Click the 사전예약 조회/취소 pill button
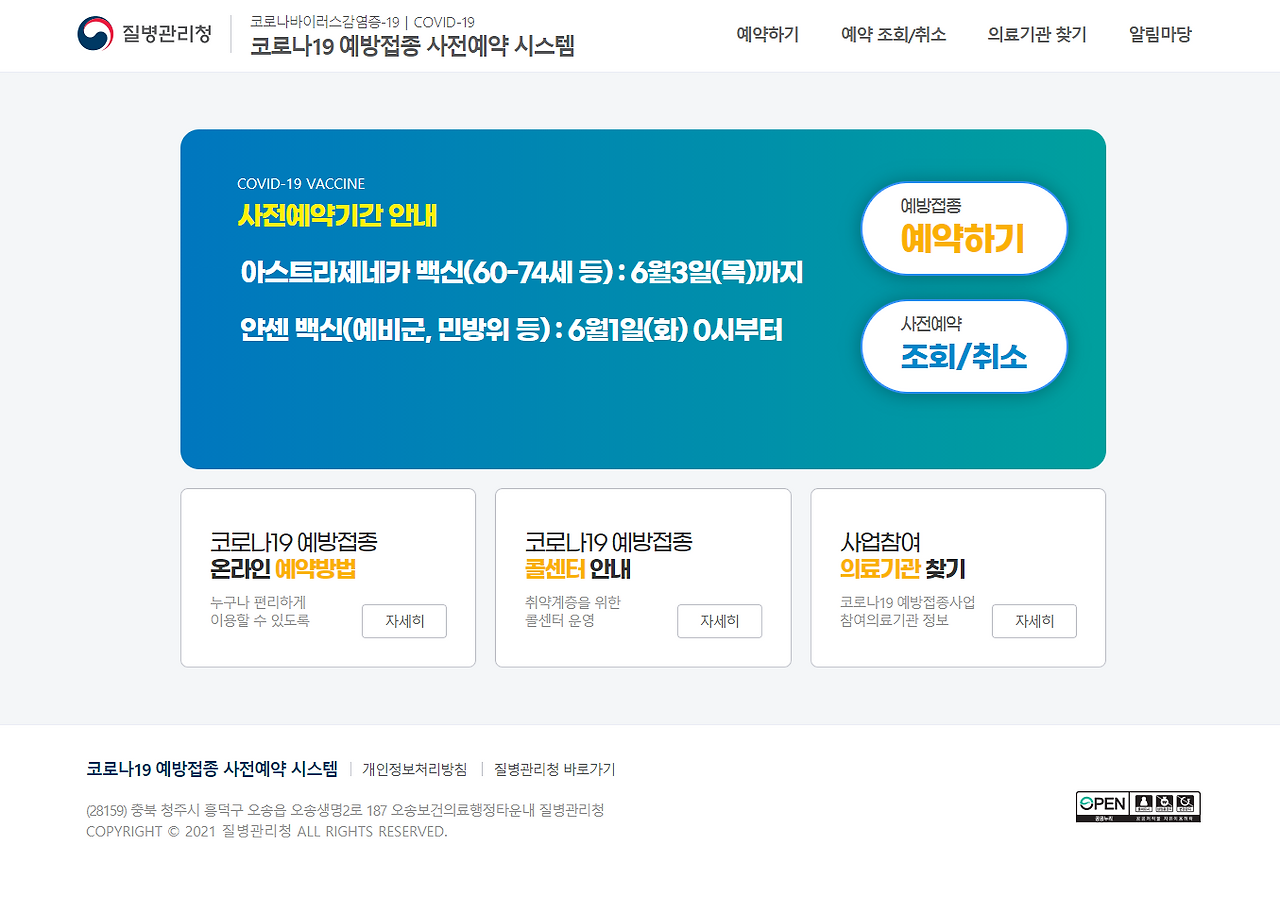 pyautogui.click(x=964, y=346)
